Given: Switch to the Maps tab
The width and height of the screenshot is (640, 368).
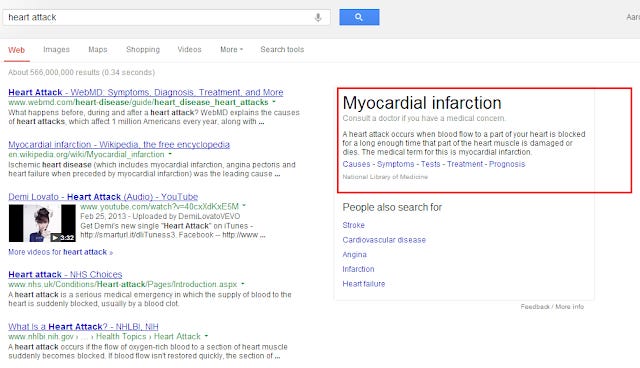Looking at the screenshot, I should click(98, 50).
